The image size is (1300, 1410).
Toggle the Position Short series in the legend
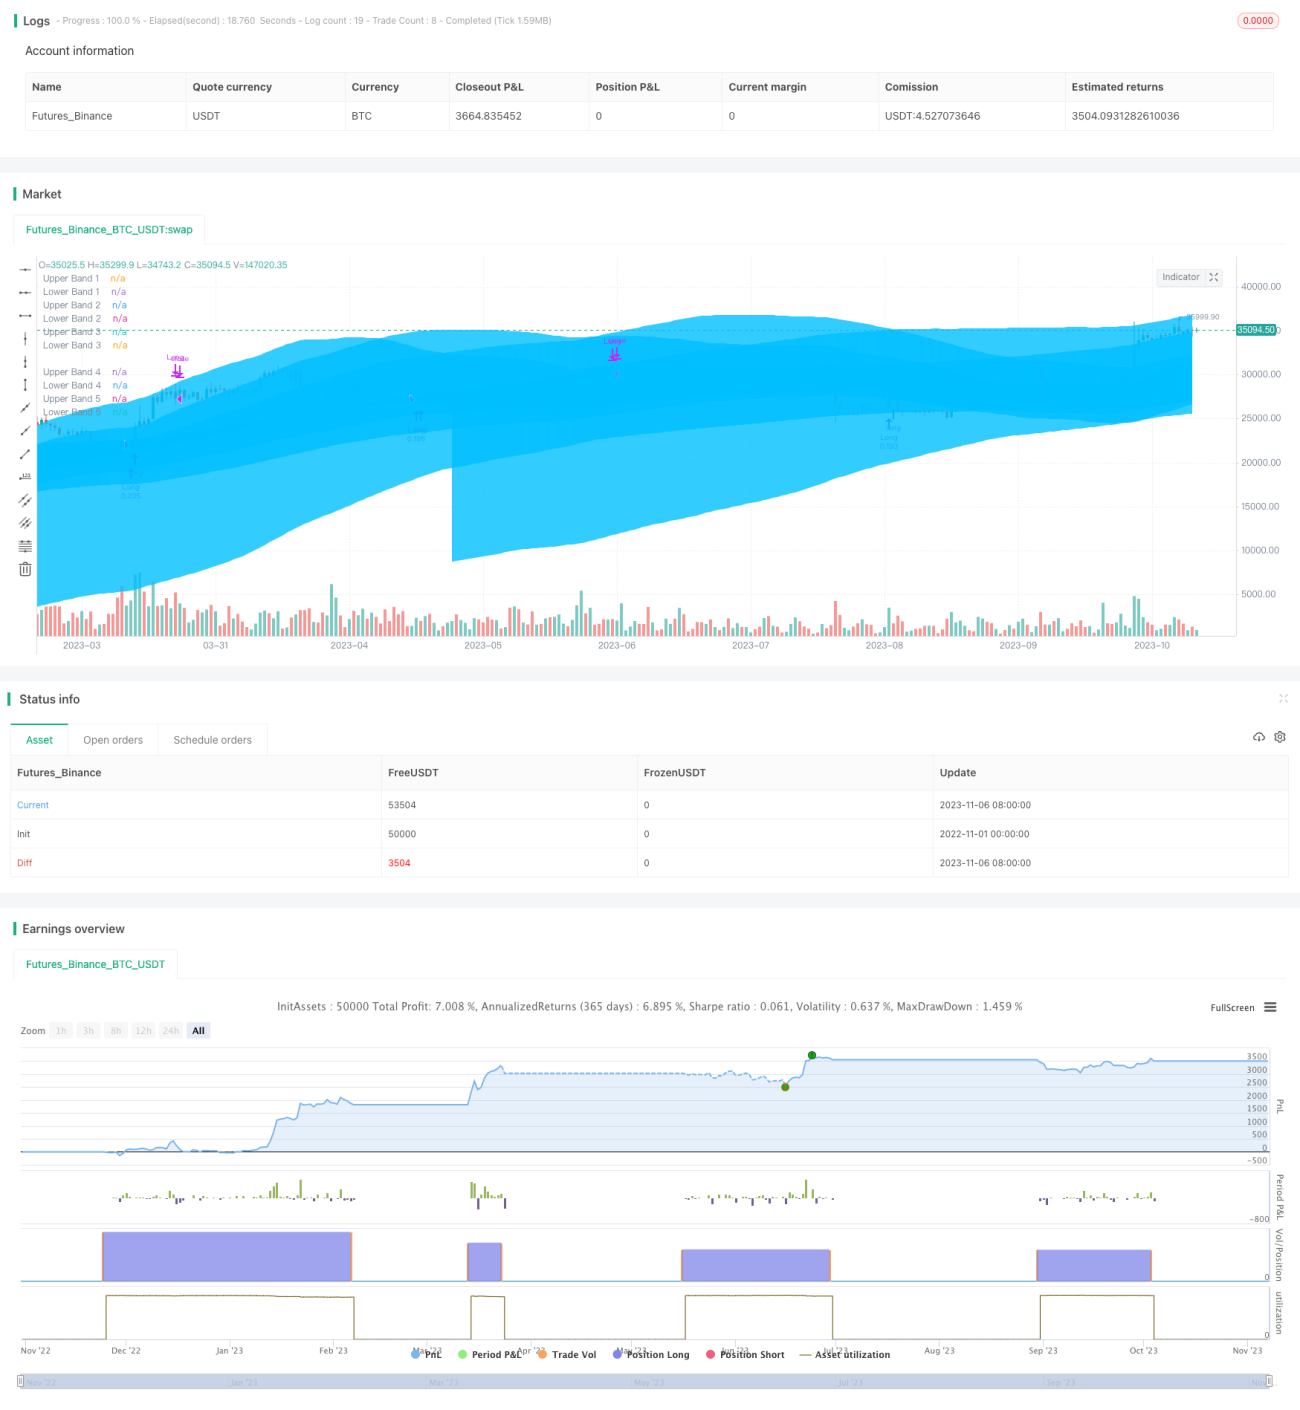tap(745, 1354)
